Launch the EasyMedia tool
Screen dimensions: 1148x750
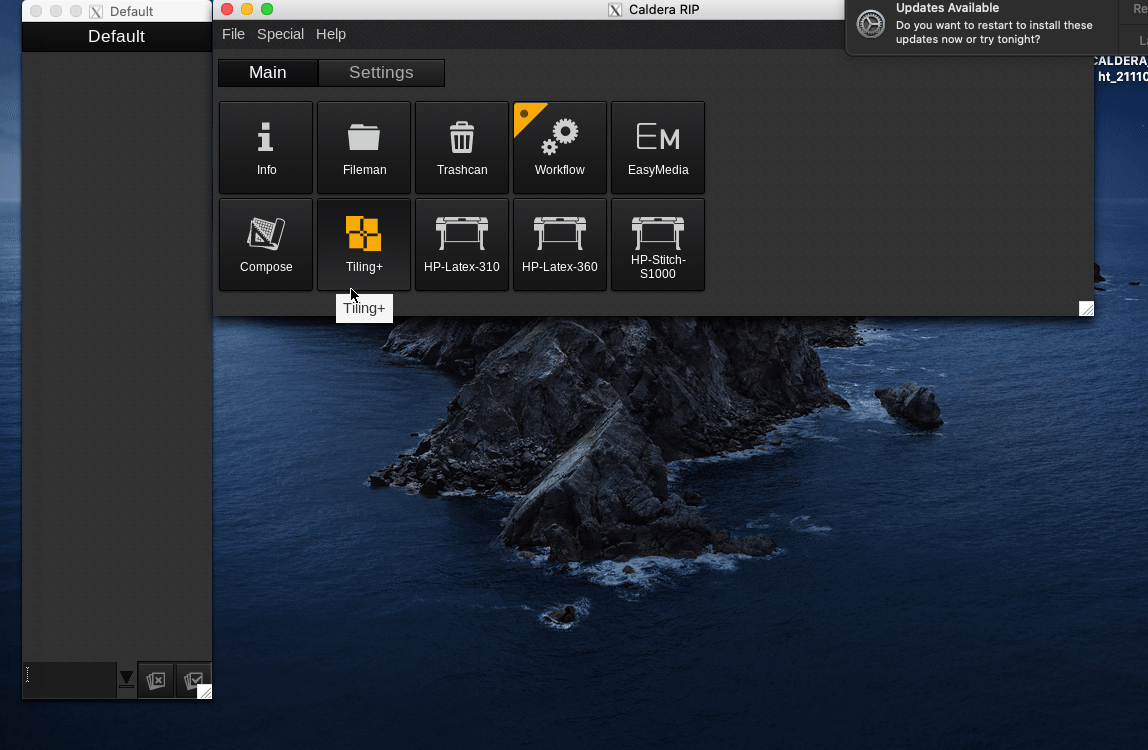657,147
